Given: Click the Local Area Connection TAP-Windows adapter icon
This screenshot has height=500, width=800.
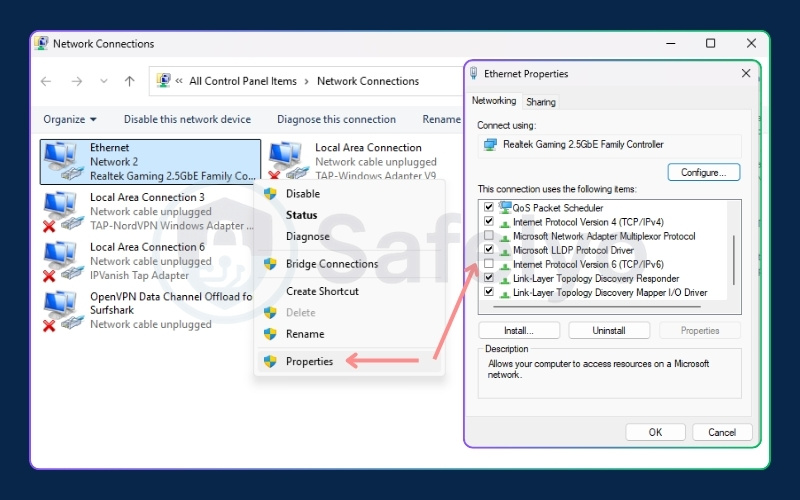Looking at the screenshot, I should 289,161.
